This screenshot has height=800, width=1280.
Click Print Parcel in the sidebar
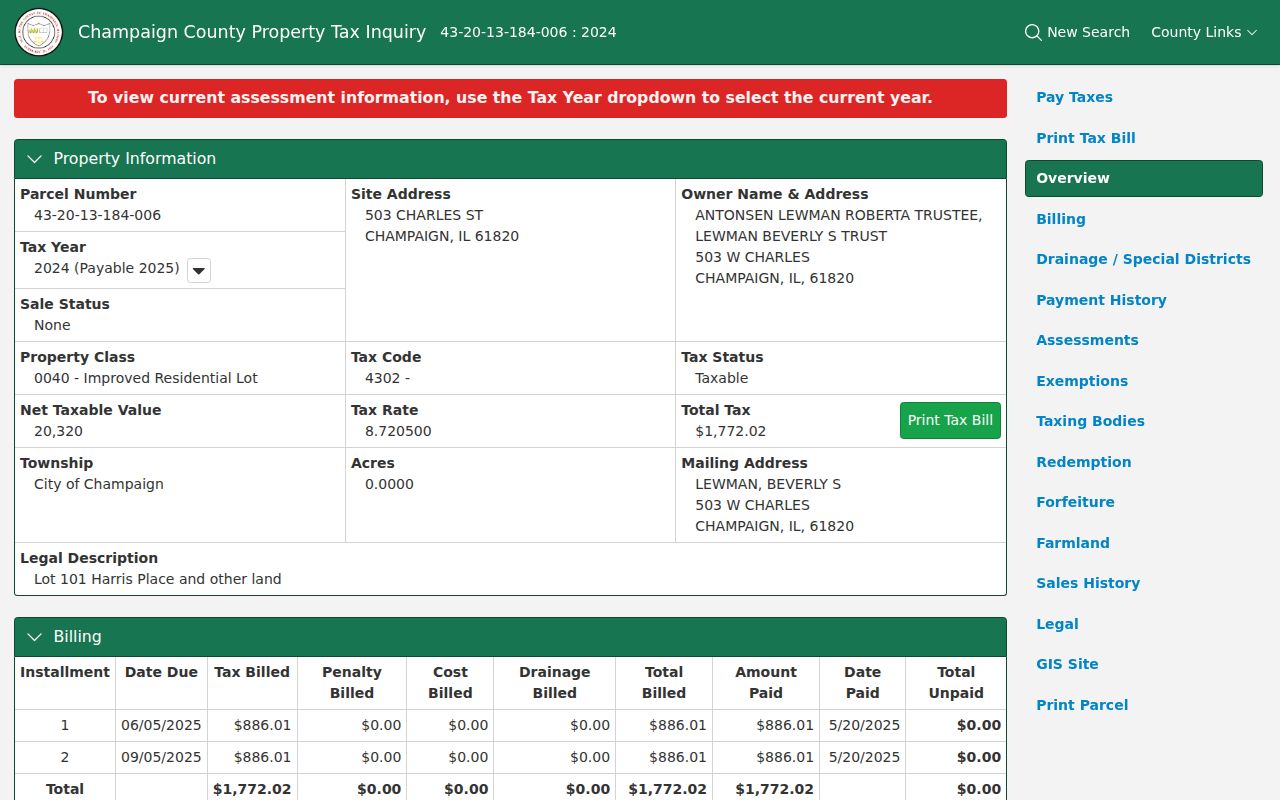[1082, 705]
